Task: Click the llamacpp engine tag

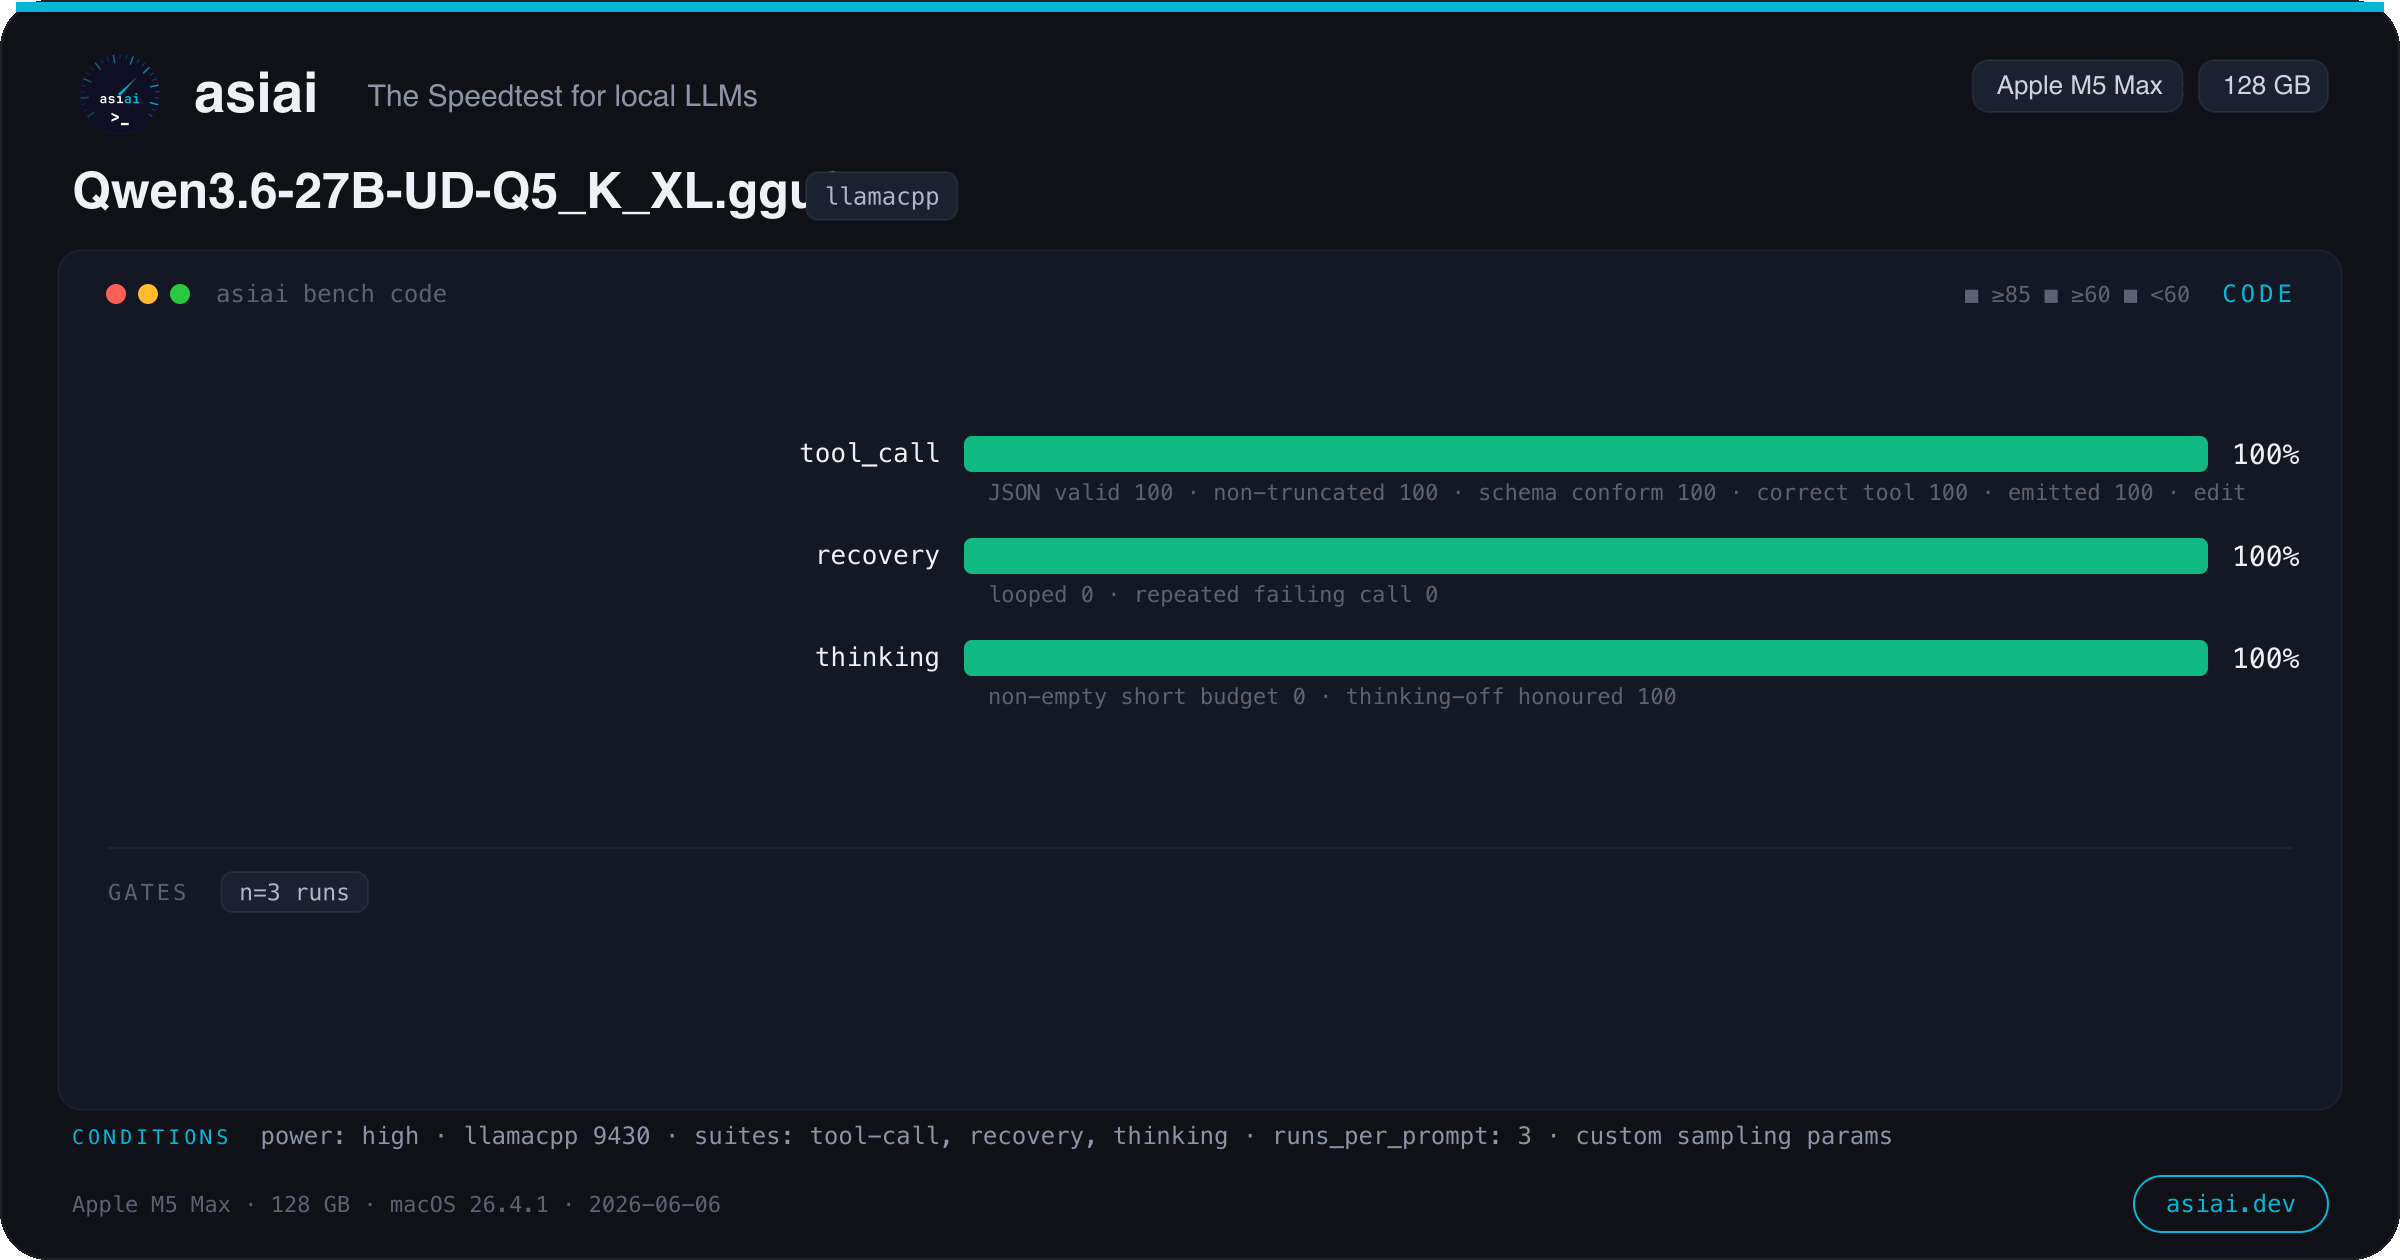Action: coord(882,196)
